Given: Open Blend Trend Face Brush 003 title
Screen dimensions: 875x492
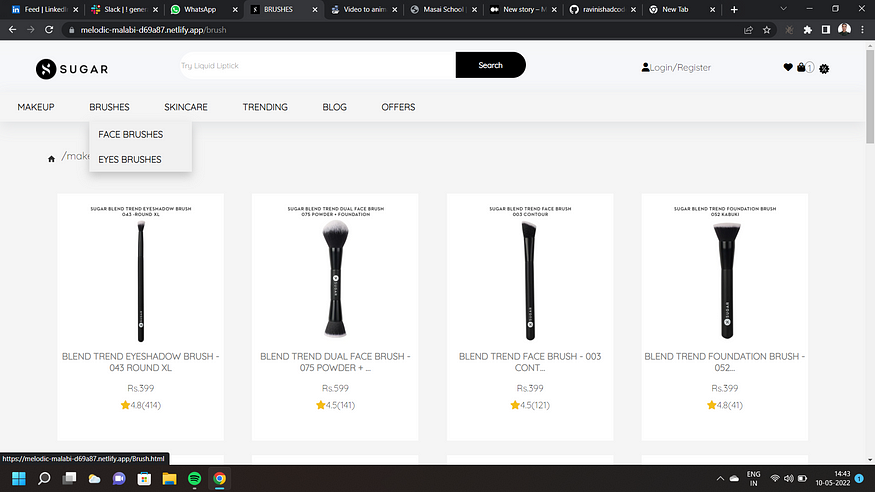Looking at the screenshot, I should click(x=530, y=362).
